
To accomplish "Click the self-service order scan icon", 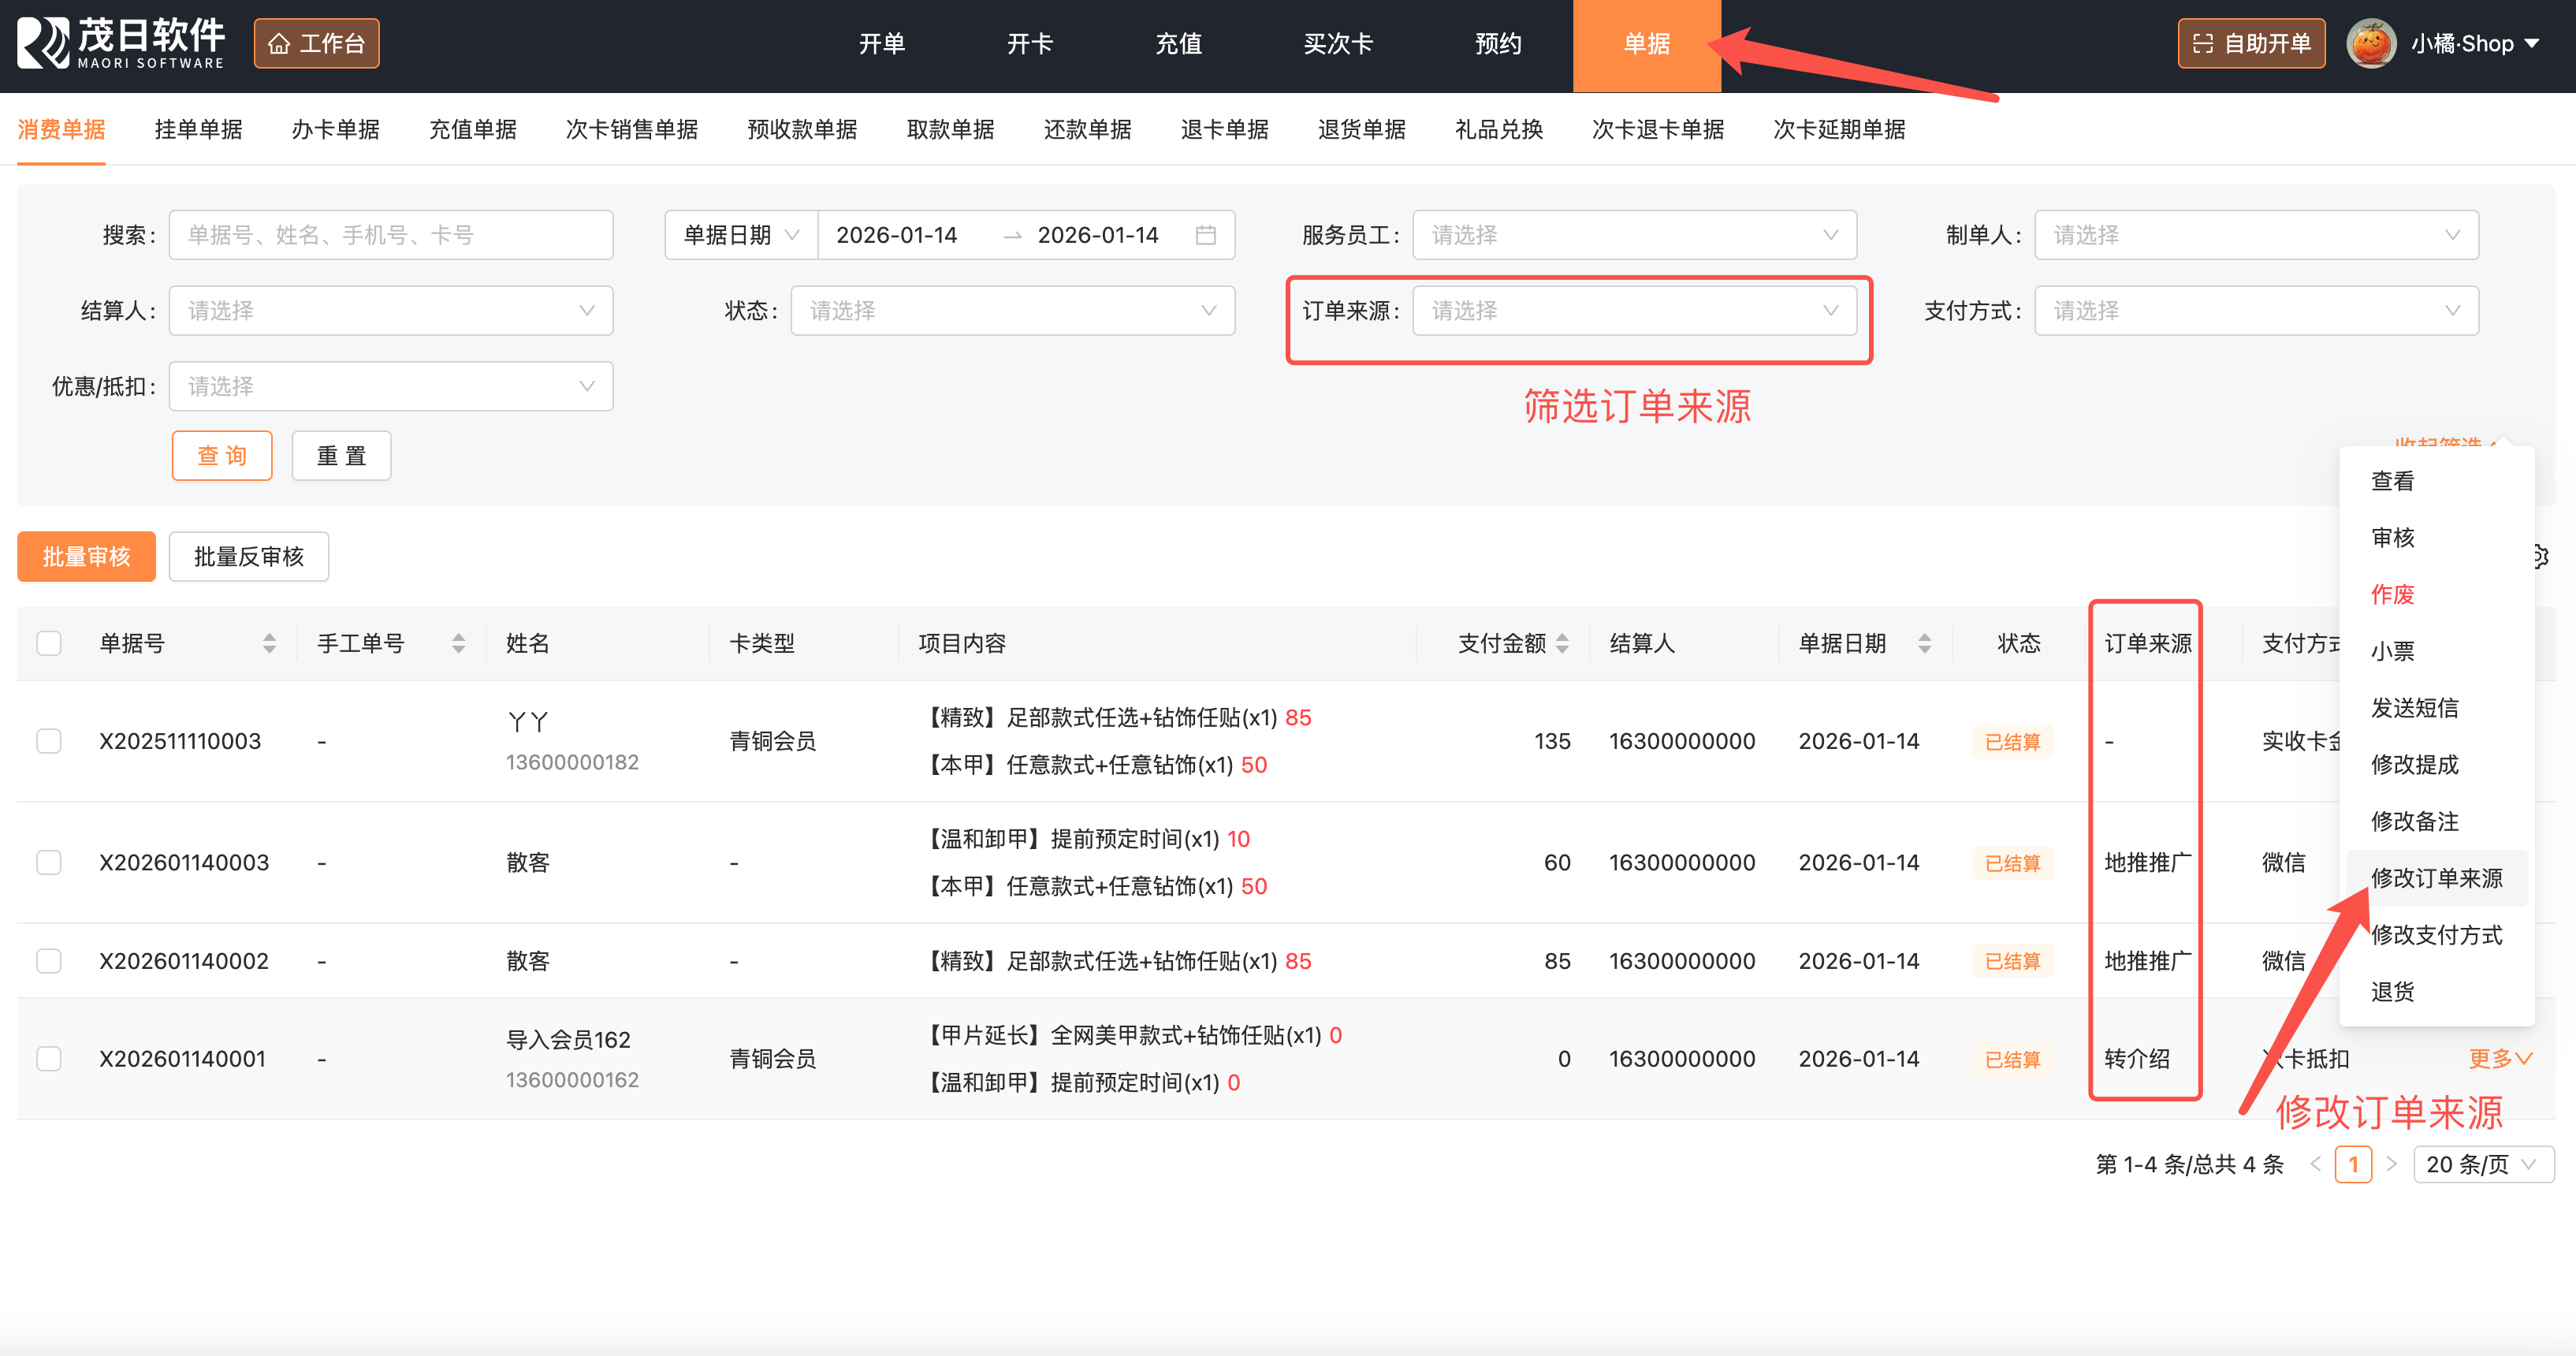I will [x=2202, y=44].
